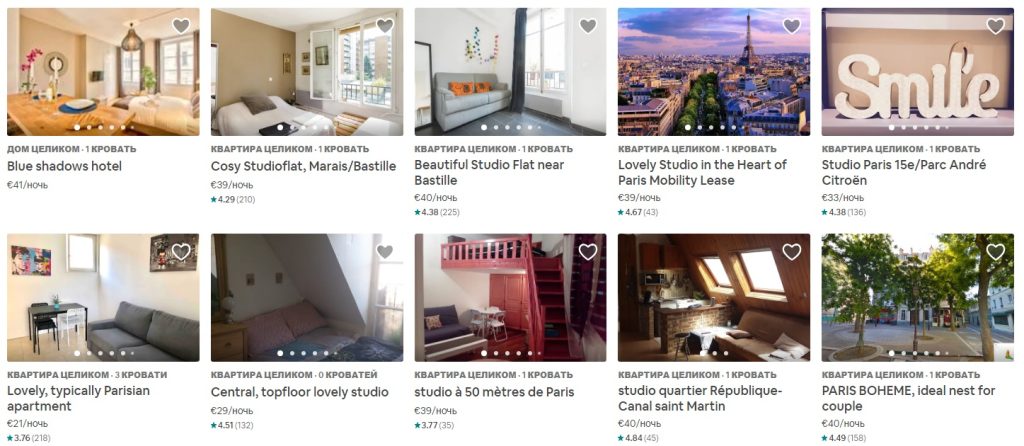
Task: Save the Eiffel Tower view listing
Action: pos(792,26)
